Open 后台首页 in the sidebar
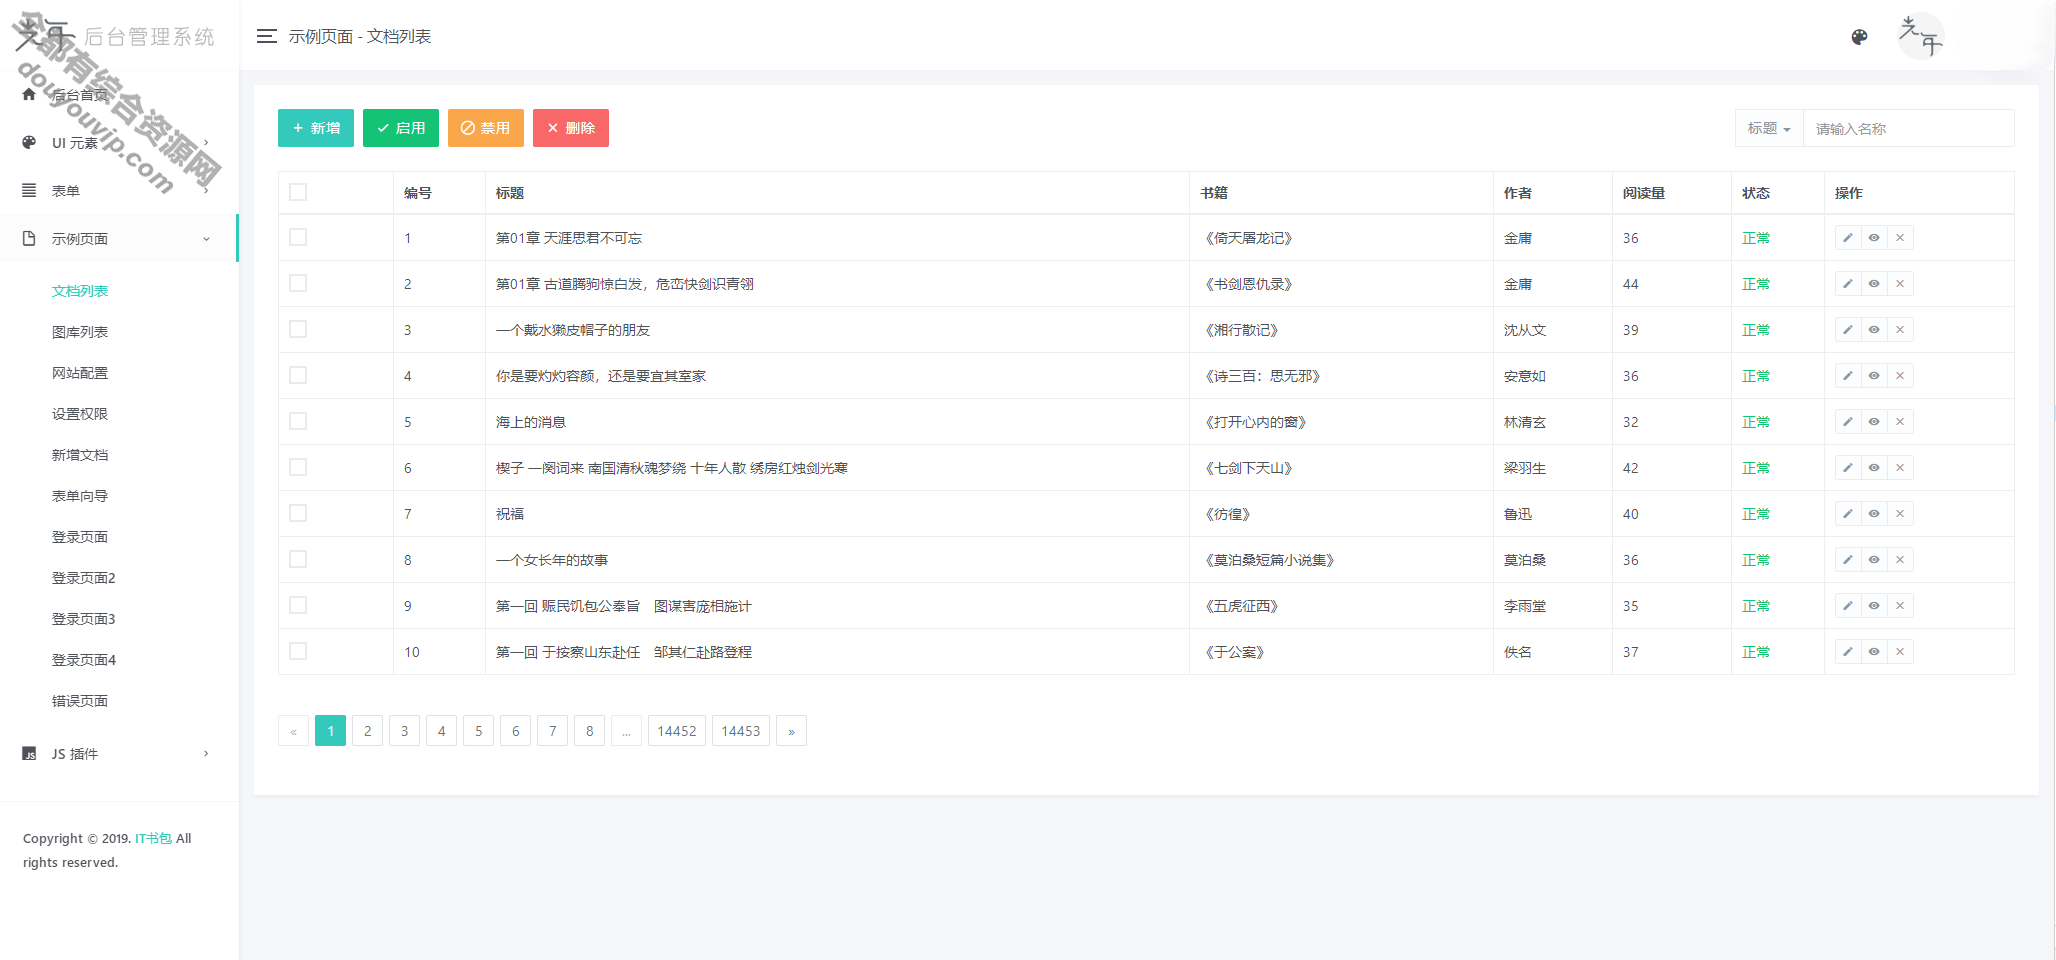Viewport: 2056px width, 960px height. coord(80,95)
